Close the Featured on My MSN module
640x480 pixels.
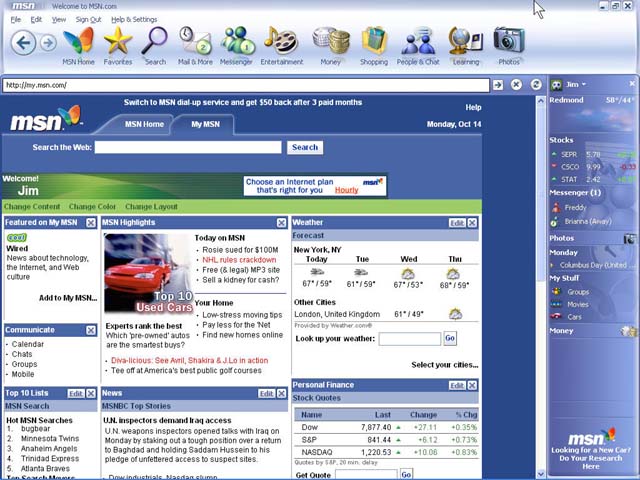point(91,222)
